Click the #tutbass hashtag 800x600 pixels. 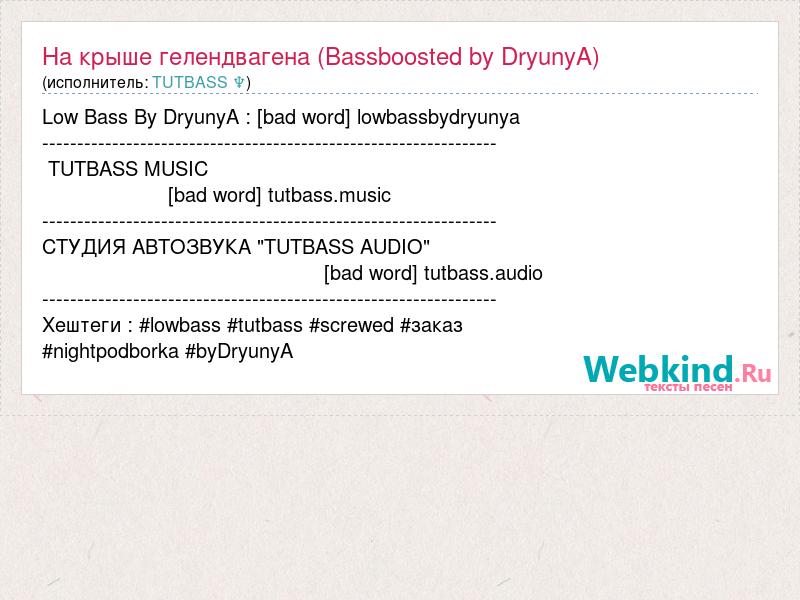coord(265,325)
